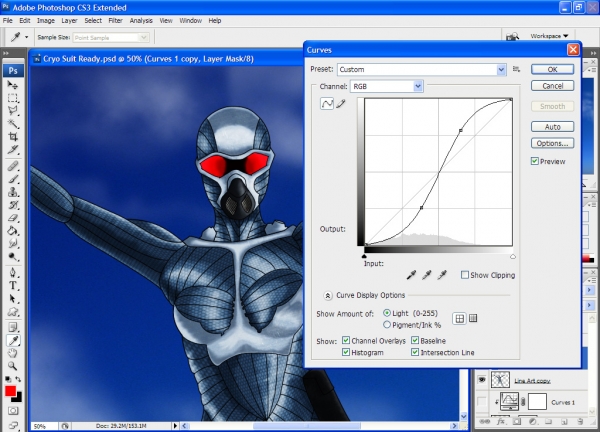The height and width of the screenshot is (432, 600).
Task: Select the Blur tool
Action: (13, 243)
